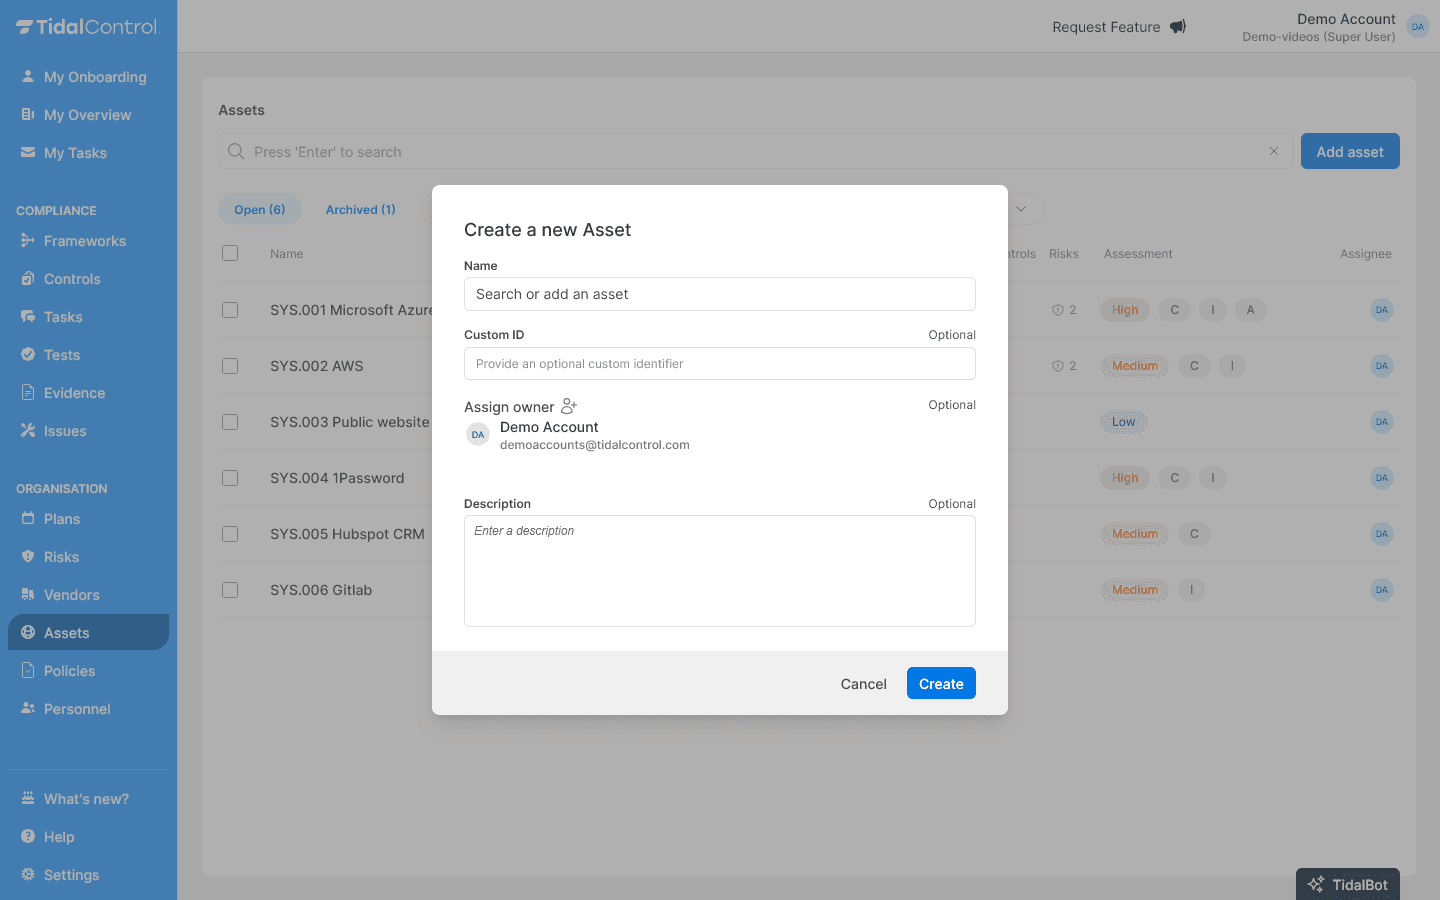Select the Open (6) tab
Image resolution: width=1440 pixels, height=900 pixels.
coord(259,209)
